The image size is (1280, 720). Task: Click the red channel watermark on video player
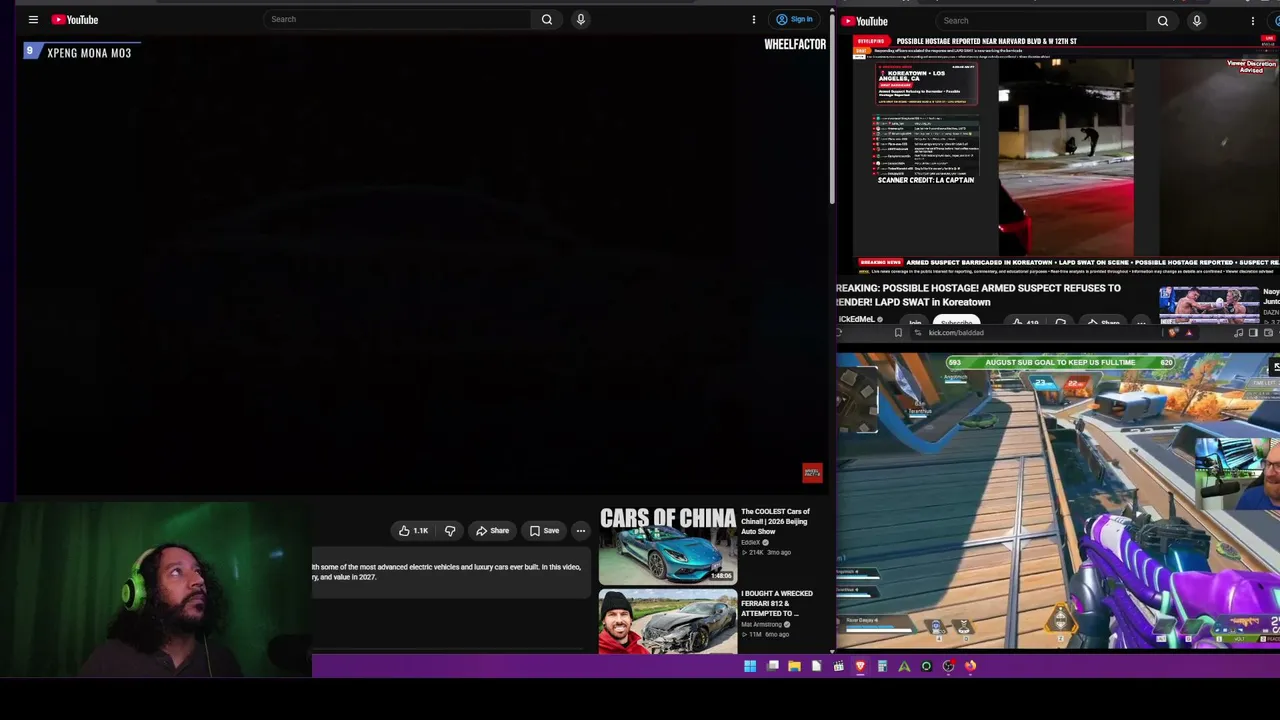pos(812,472)
